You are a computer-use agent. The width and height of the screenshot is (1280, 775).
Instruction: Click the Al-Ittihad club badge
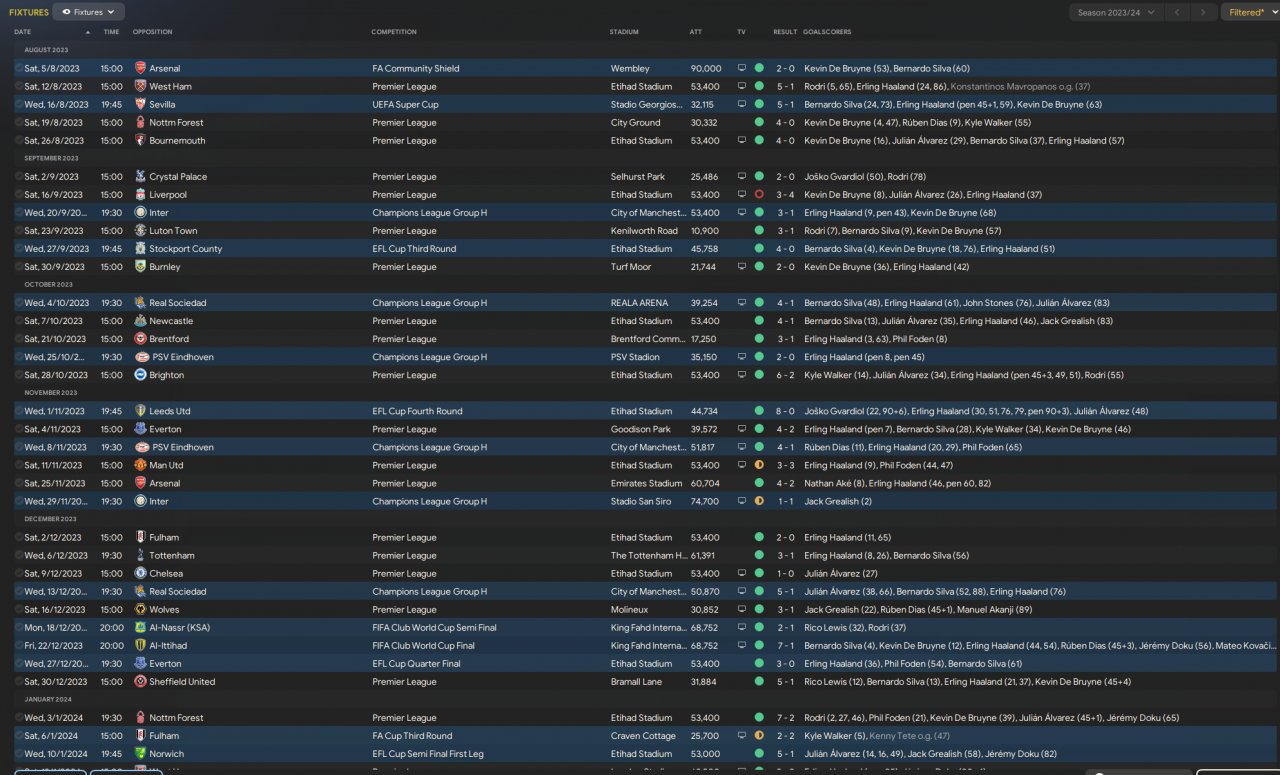click(140, 645)
